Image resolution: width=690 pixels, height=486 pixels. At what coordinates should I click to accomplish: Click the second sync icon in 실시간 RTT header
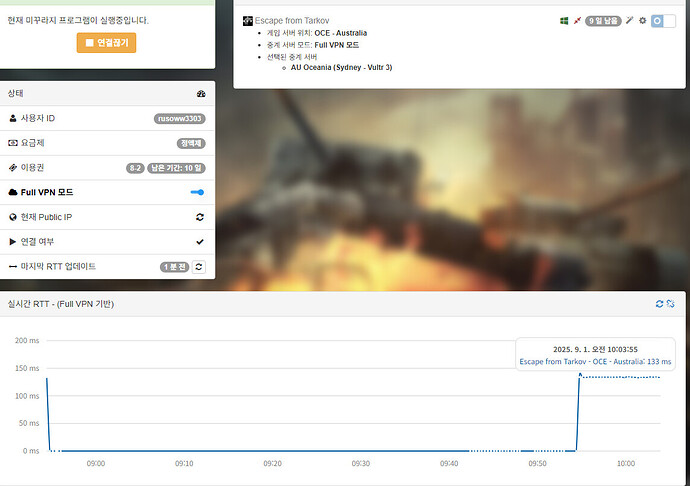671,304
